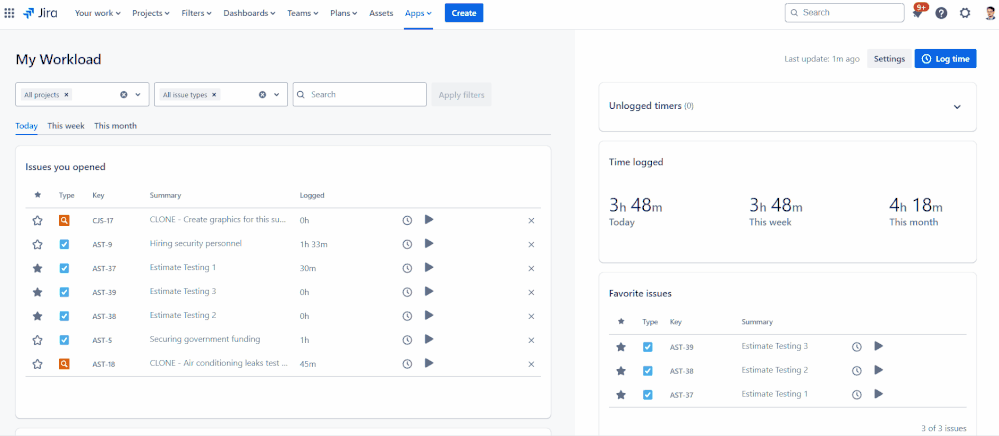Star the CJS-17 issue as favorite
Viewport: 999px width, 436px height.
click(x=38, y=221)
